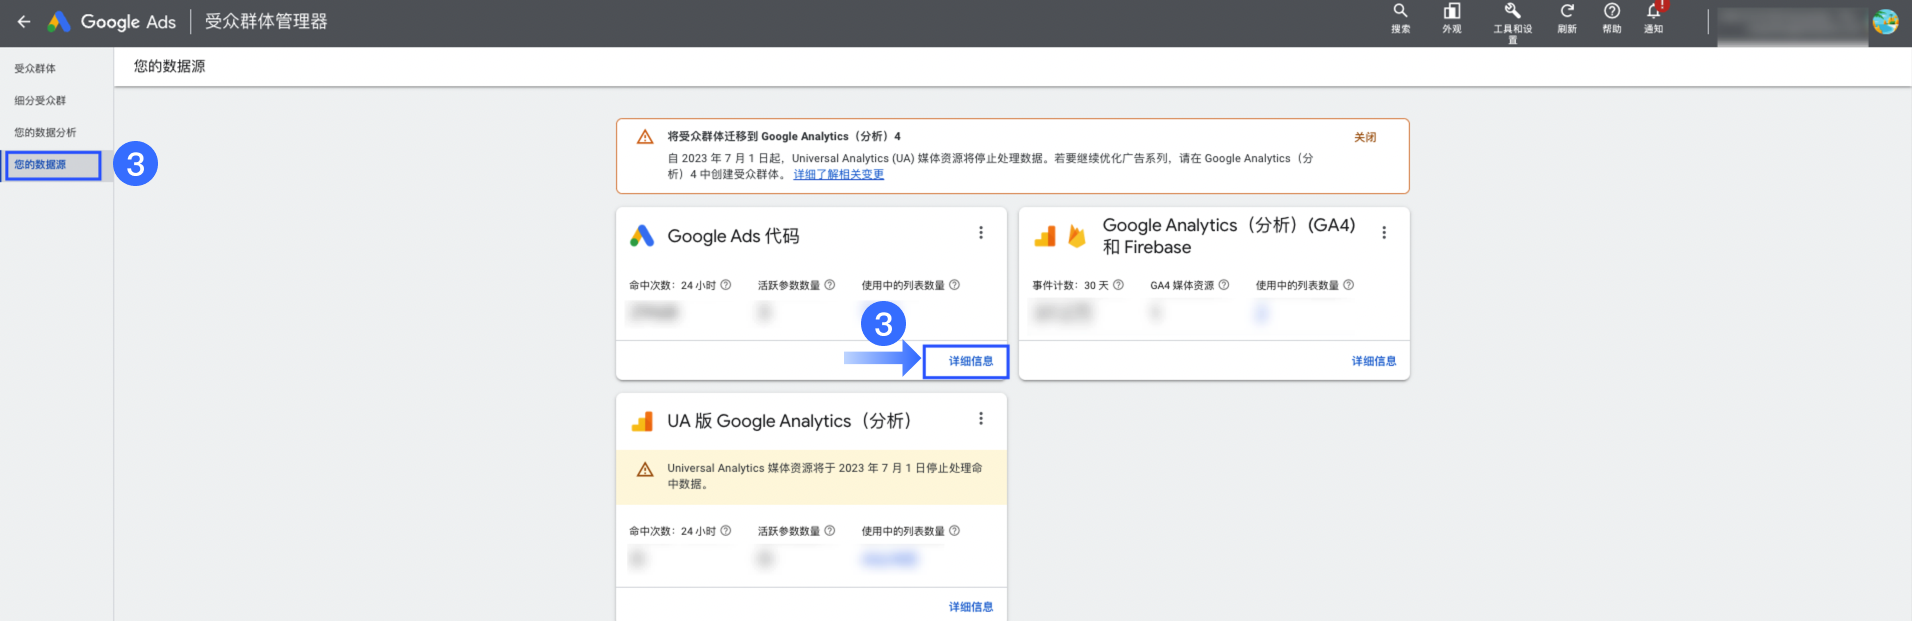This screenshot has width=1912, height=621.
Task: Open 详细信息 for UA 版 Google Analytics
Action: (971, 607)
